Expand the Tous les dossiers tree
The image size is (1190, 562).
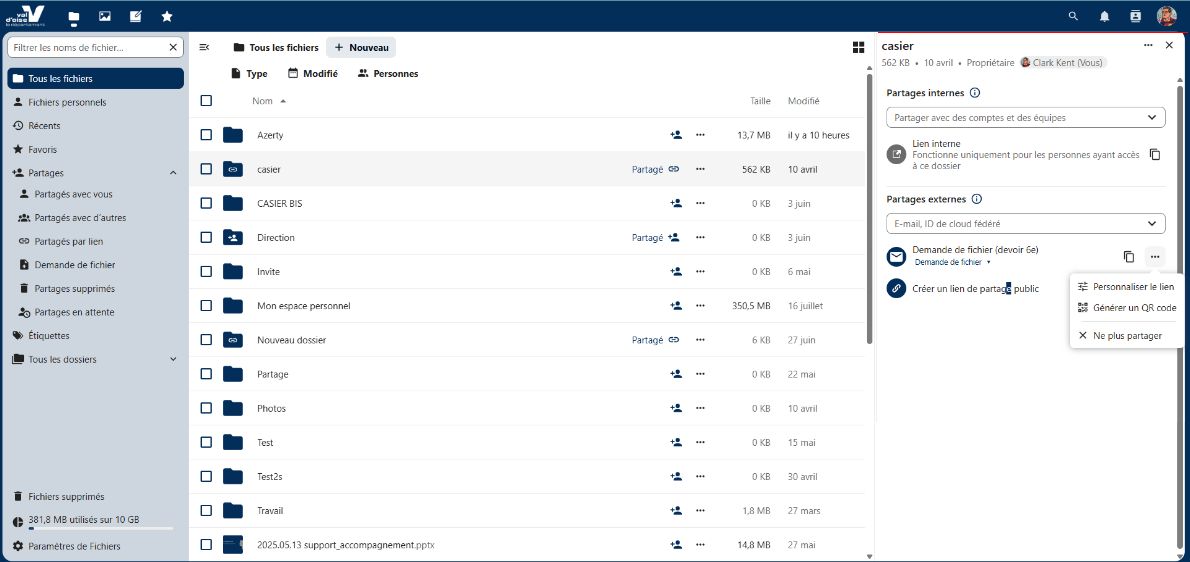click(173, 359)
